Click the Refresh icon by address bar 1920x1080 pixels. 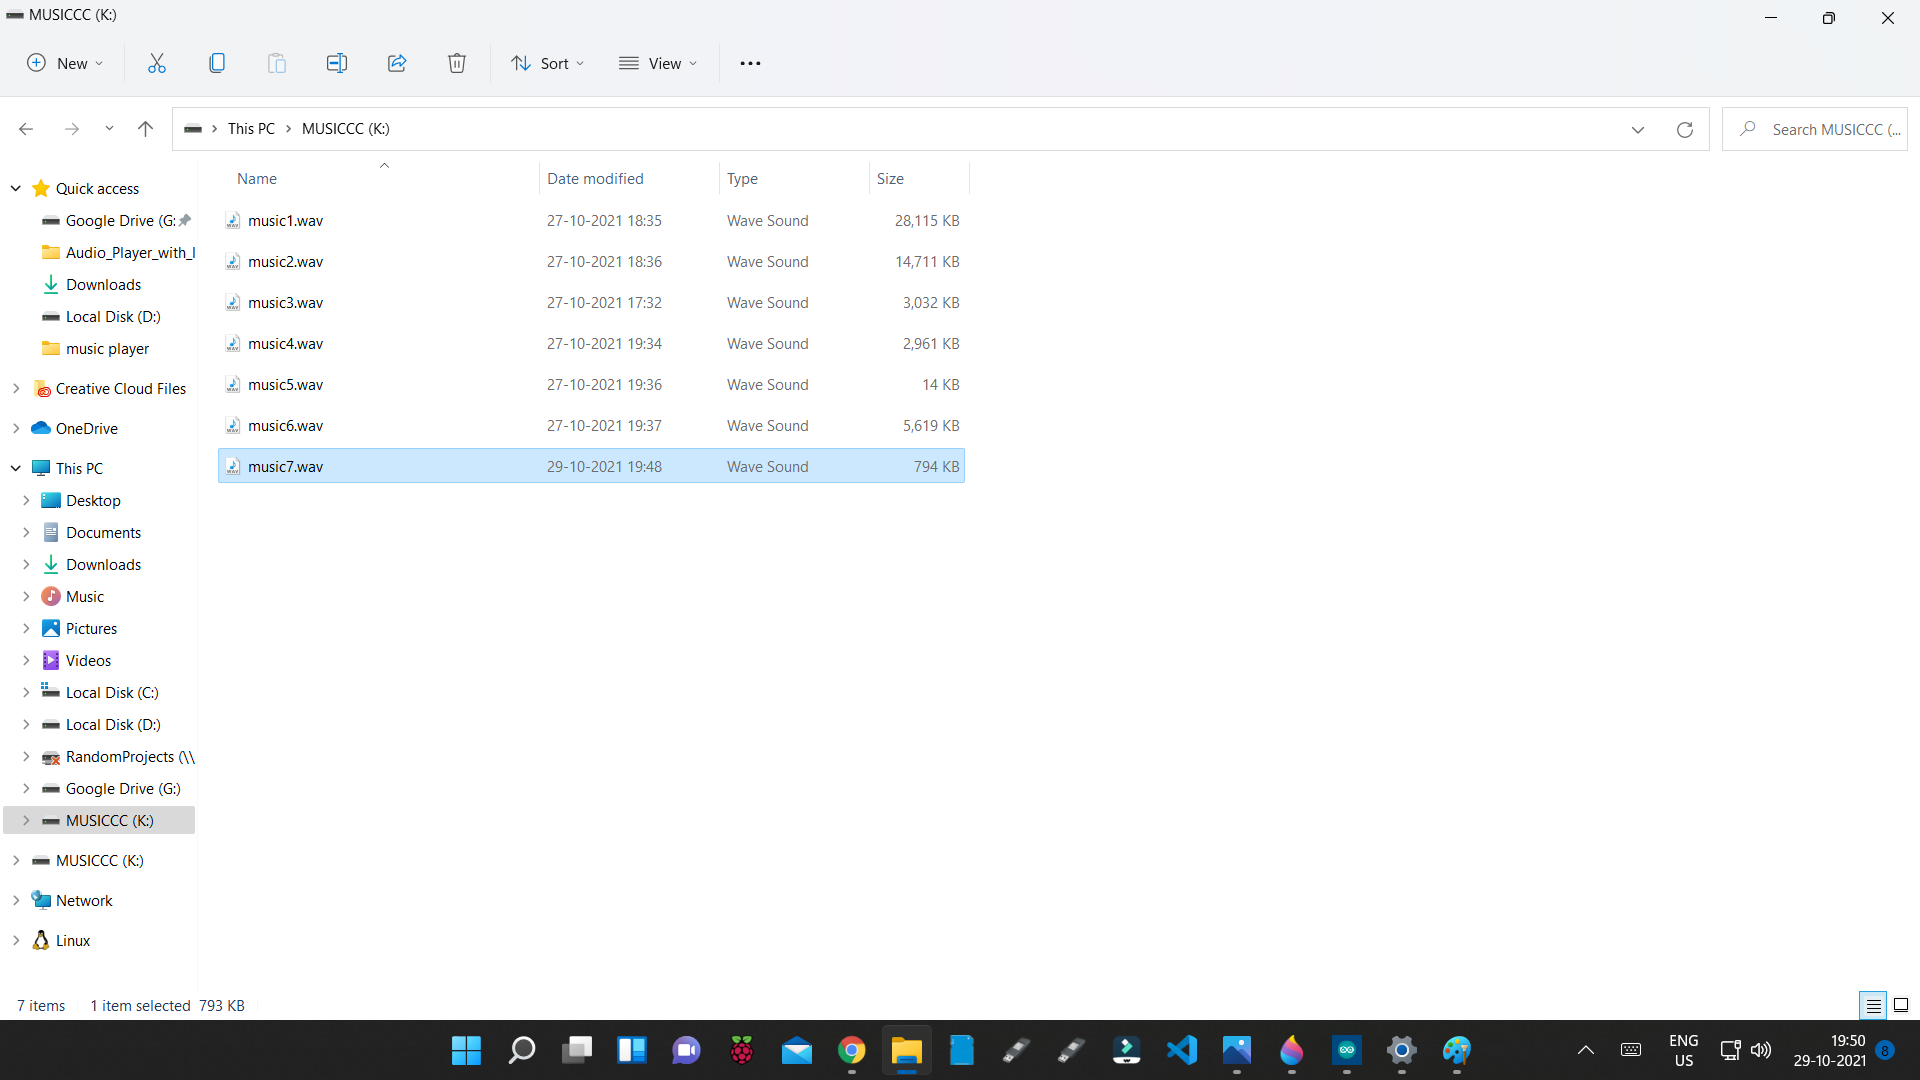click(x=1685, y=129)
